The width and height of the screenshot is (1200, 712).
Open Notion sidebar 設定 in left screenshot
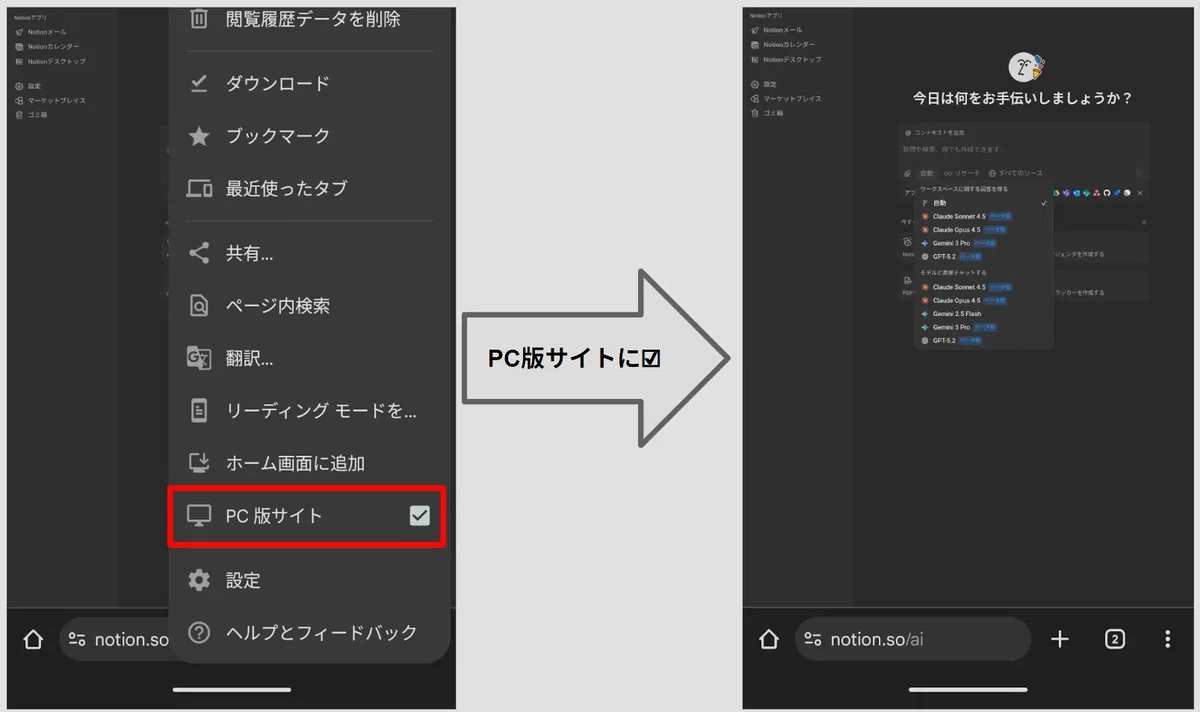coord(28,86)
